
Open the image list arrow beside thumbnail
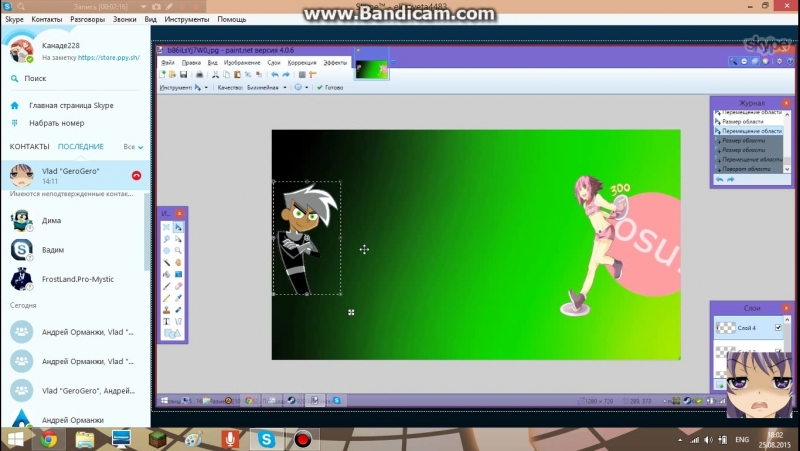(x=393, y=62)
